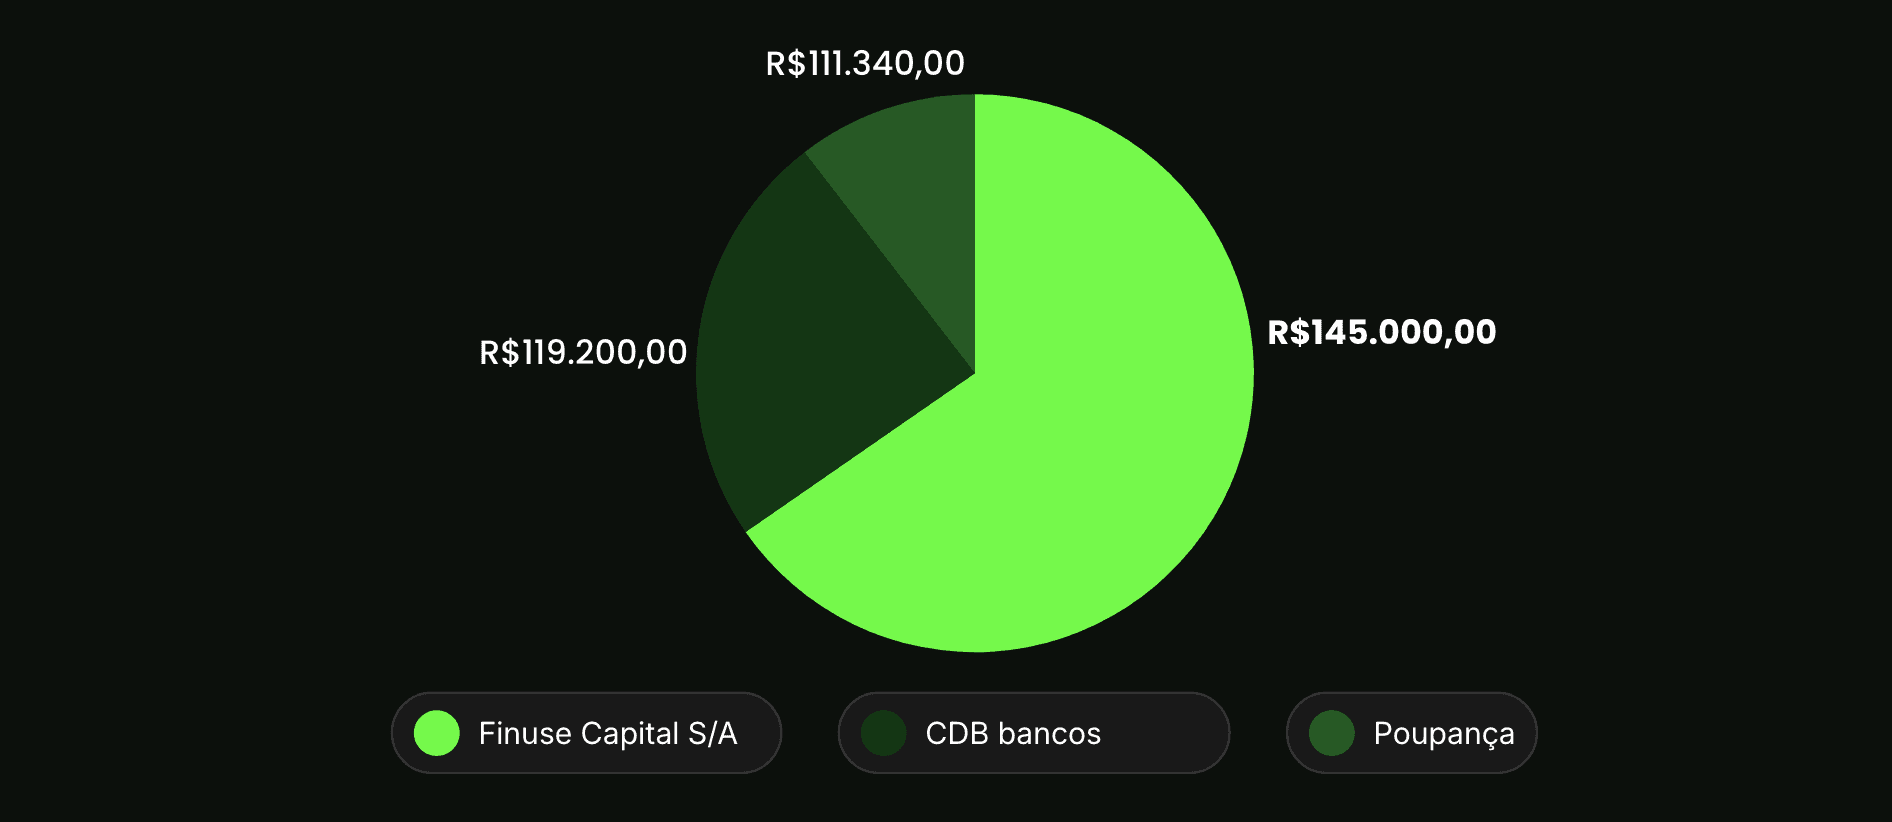This screenshot has height=822, width=1892.
Task: Click the bright green Finuse legend dot
Action: coord(437,733)
